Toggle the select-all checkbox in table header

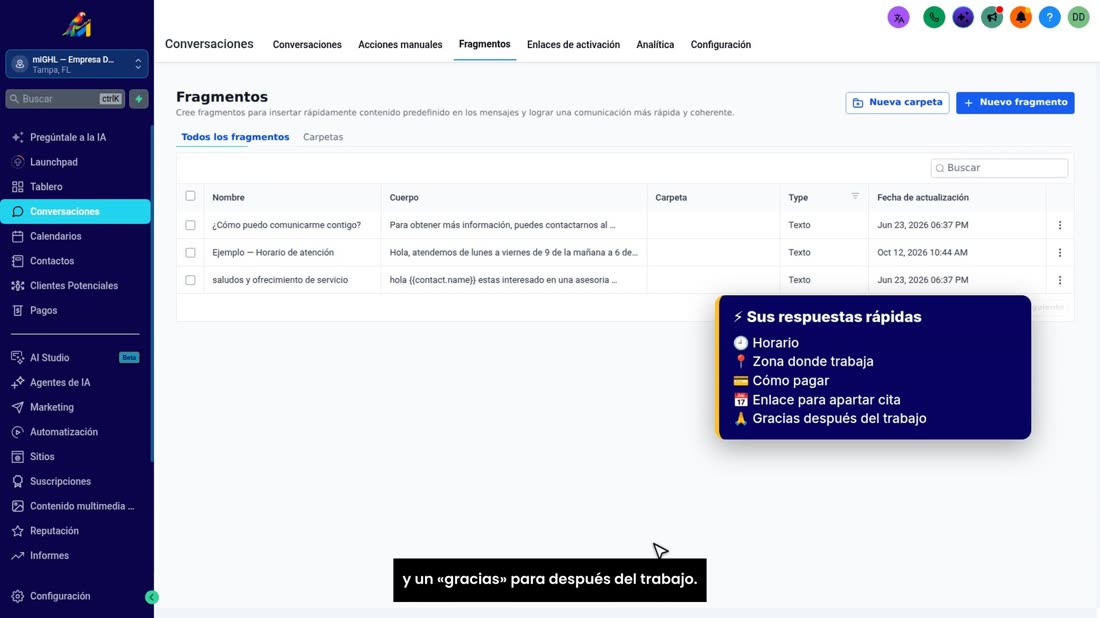[190, 196]
